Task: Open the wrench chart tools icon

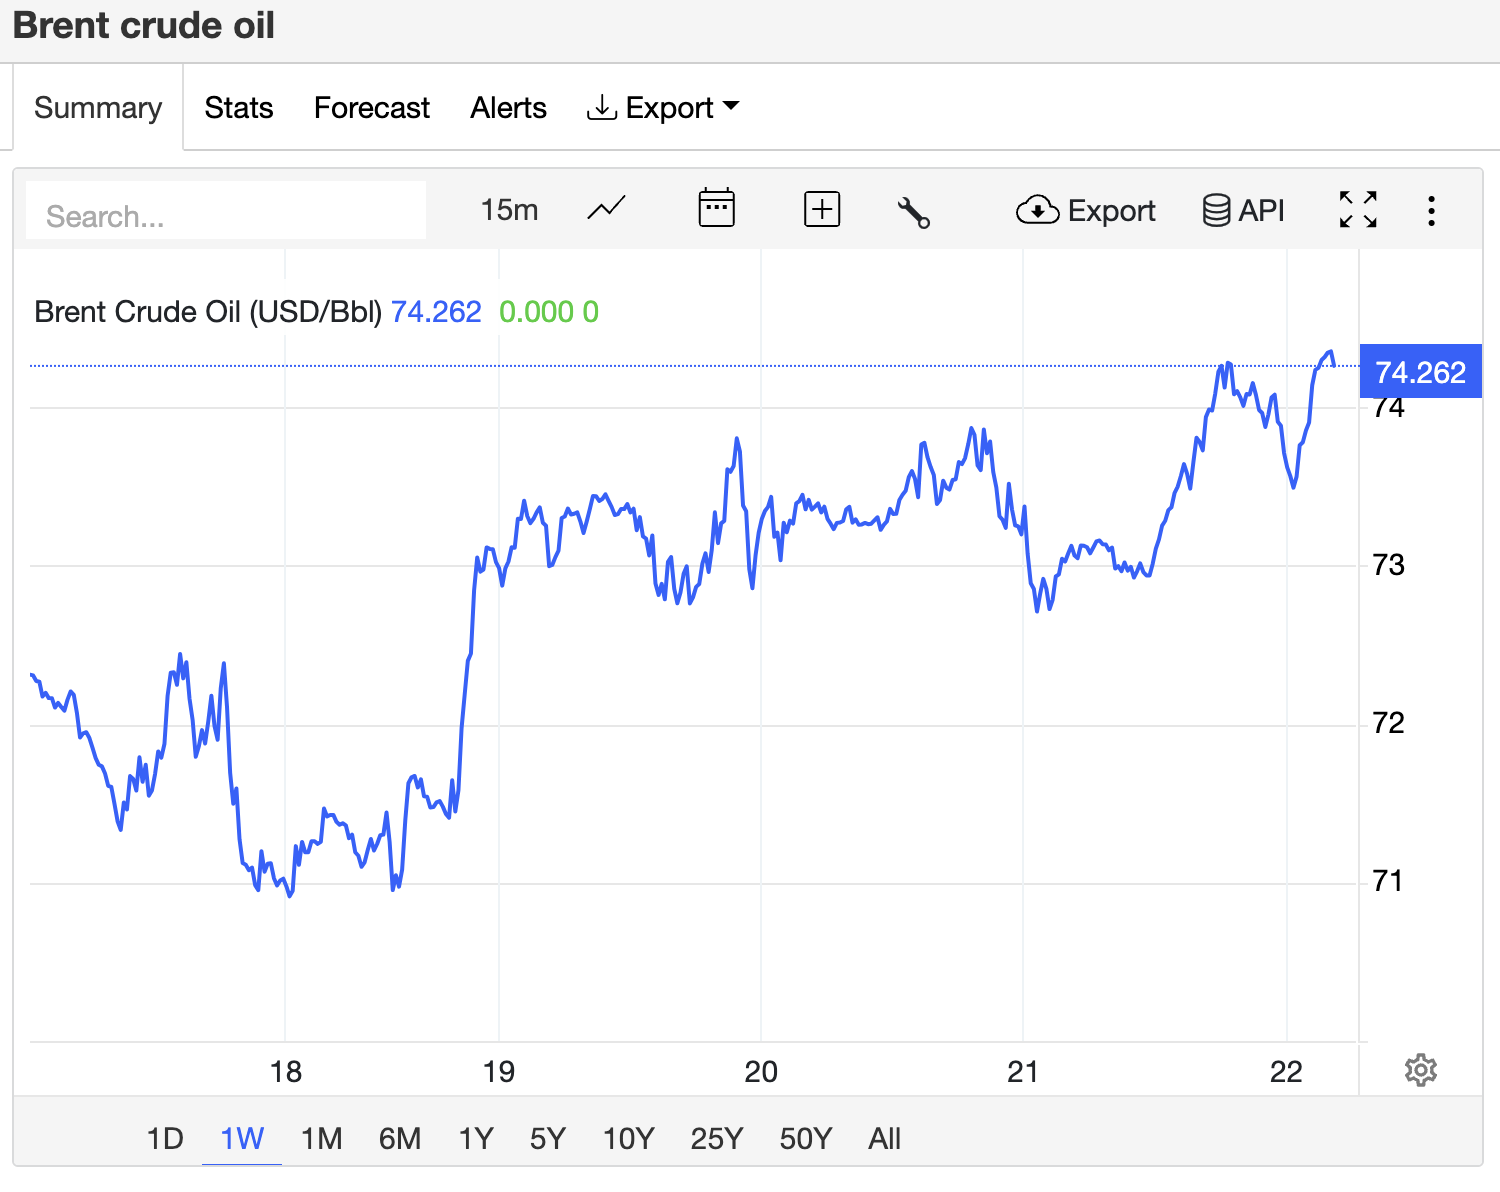Action: pyautogui.click(x=913, y=211)
